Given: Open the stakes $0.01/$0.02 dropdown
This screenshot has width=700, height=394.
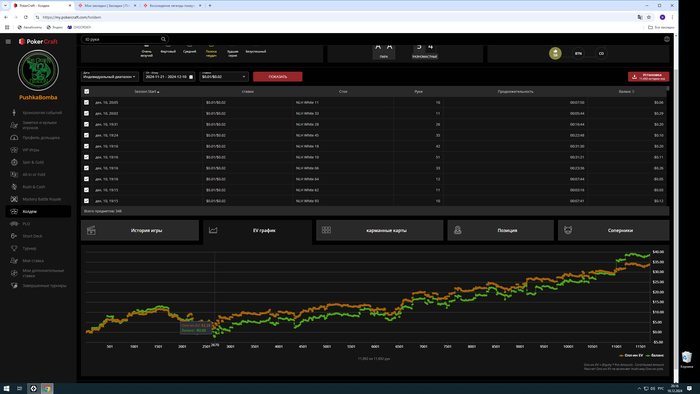Looking at the screenshot, I should click(x=224, y=76).
